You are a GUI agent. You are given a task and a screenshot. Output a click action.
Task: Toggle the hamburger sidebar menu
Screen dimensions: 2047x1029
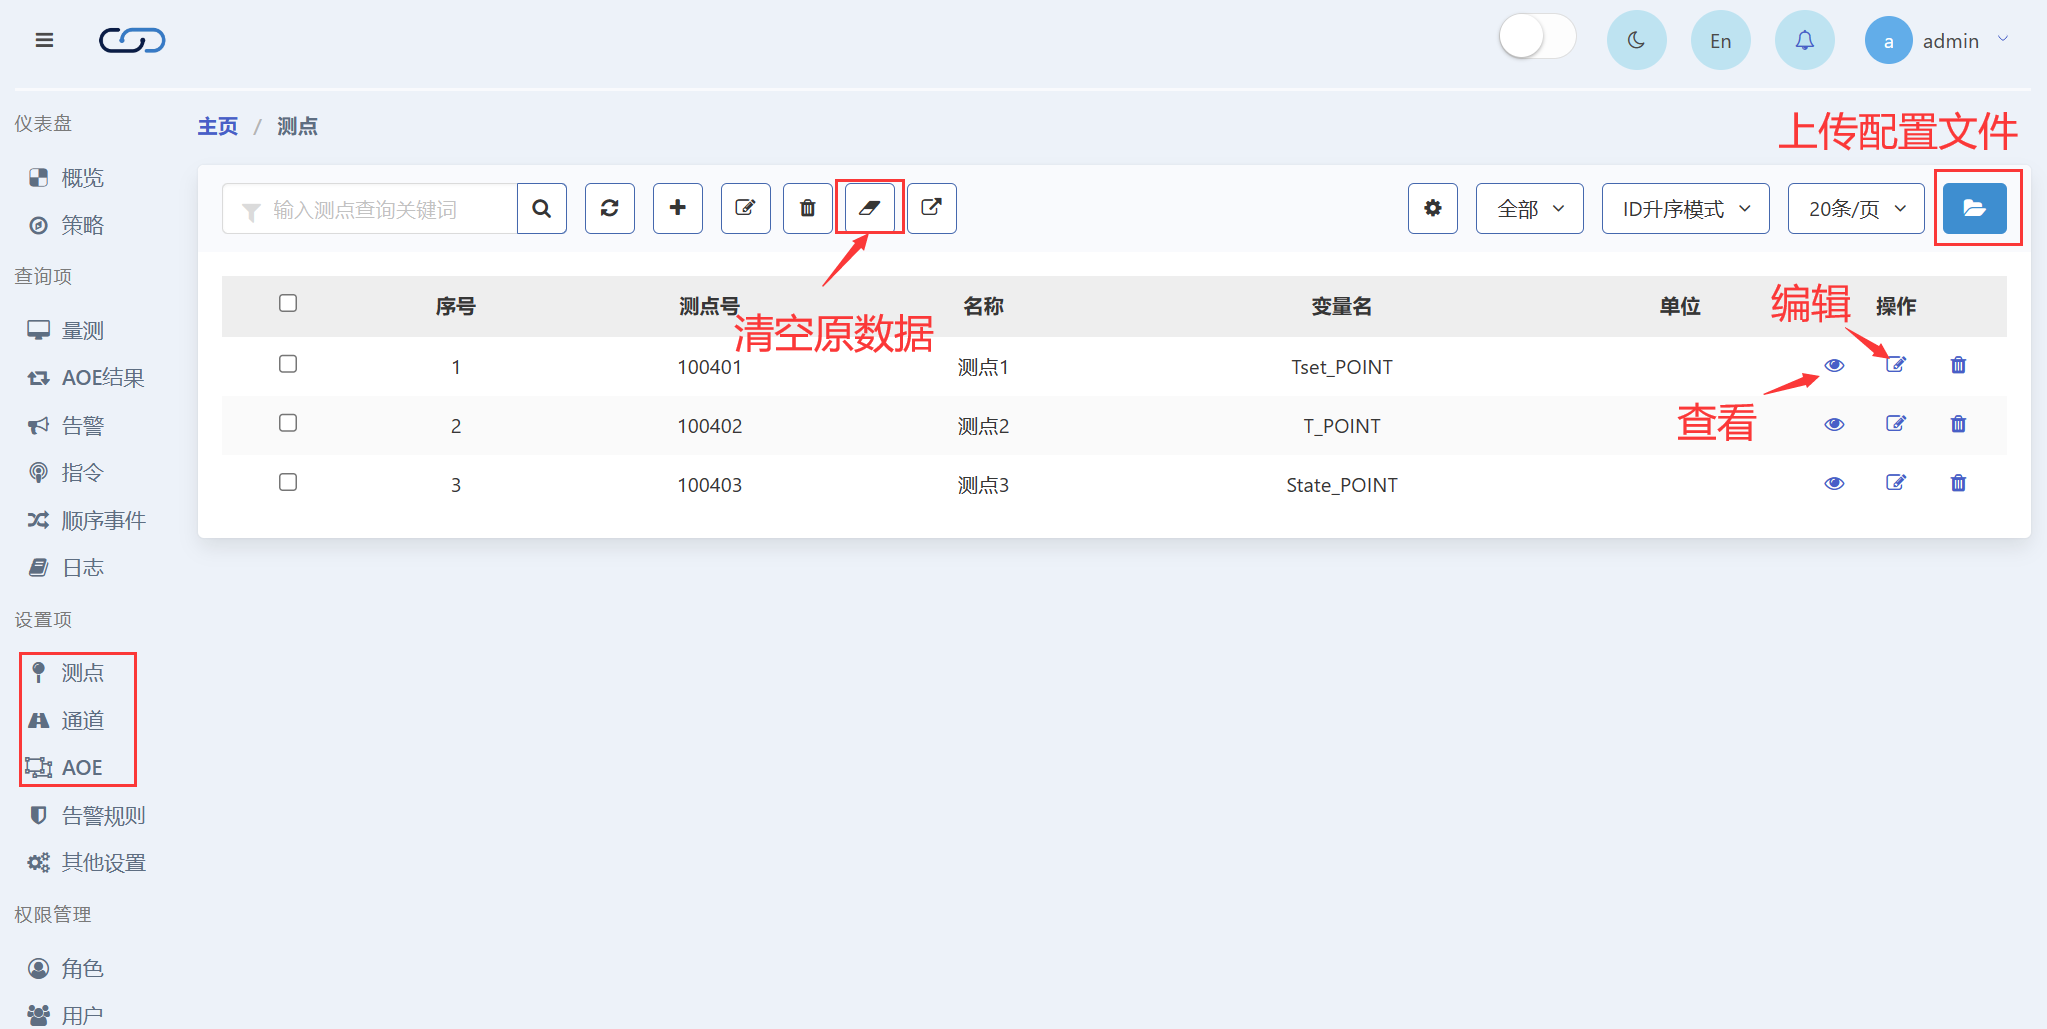coord(44,40)
